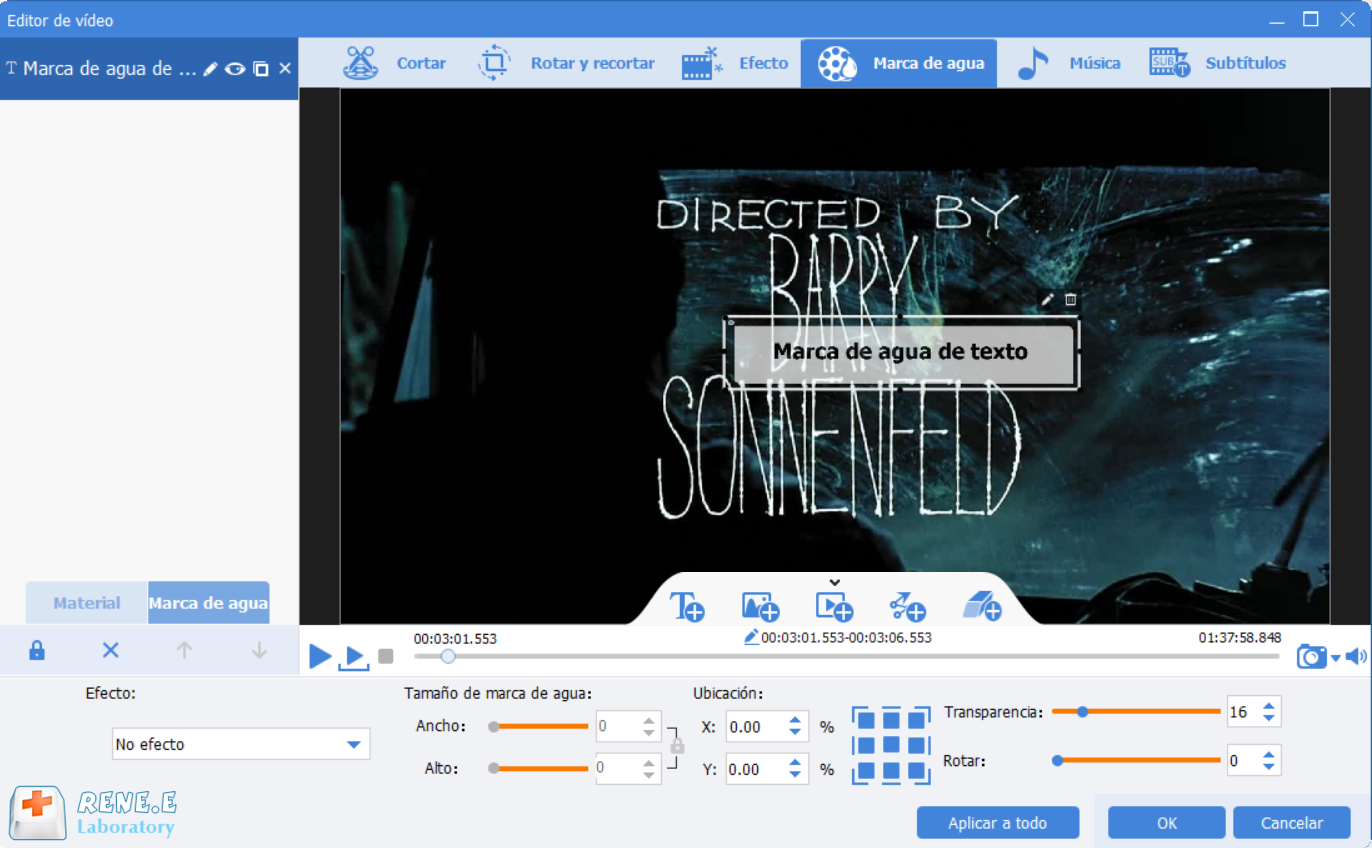Open the snapshot options dropdown arrow
Viewport: 1372px width, 848px height.
coord(1336,659)
